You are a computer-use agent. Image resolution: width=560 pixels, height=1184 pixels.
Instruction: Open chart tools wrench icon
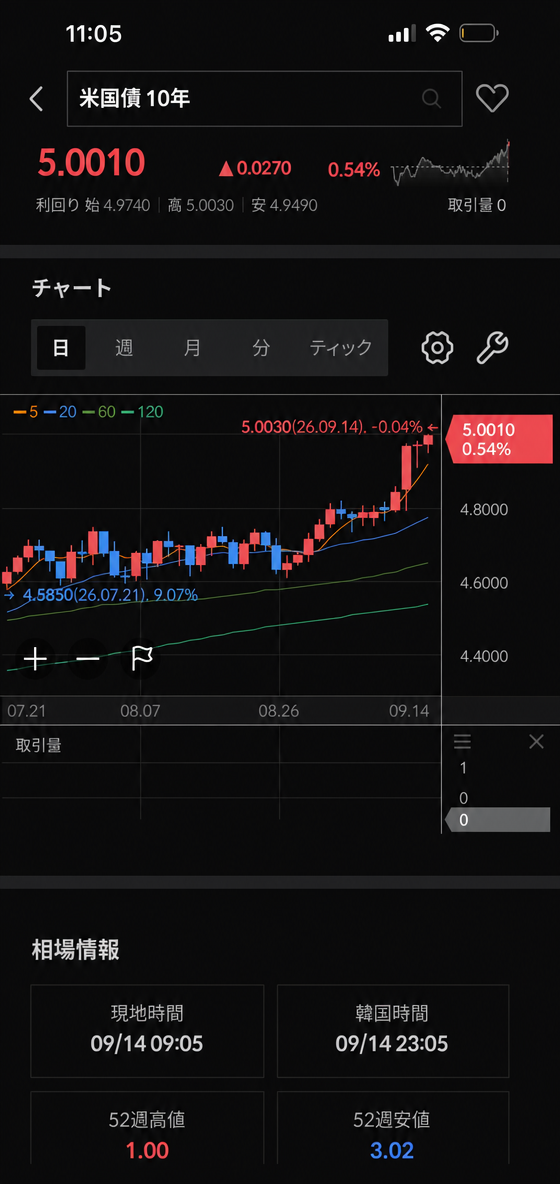click(x=493, y=347)
